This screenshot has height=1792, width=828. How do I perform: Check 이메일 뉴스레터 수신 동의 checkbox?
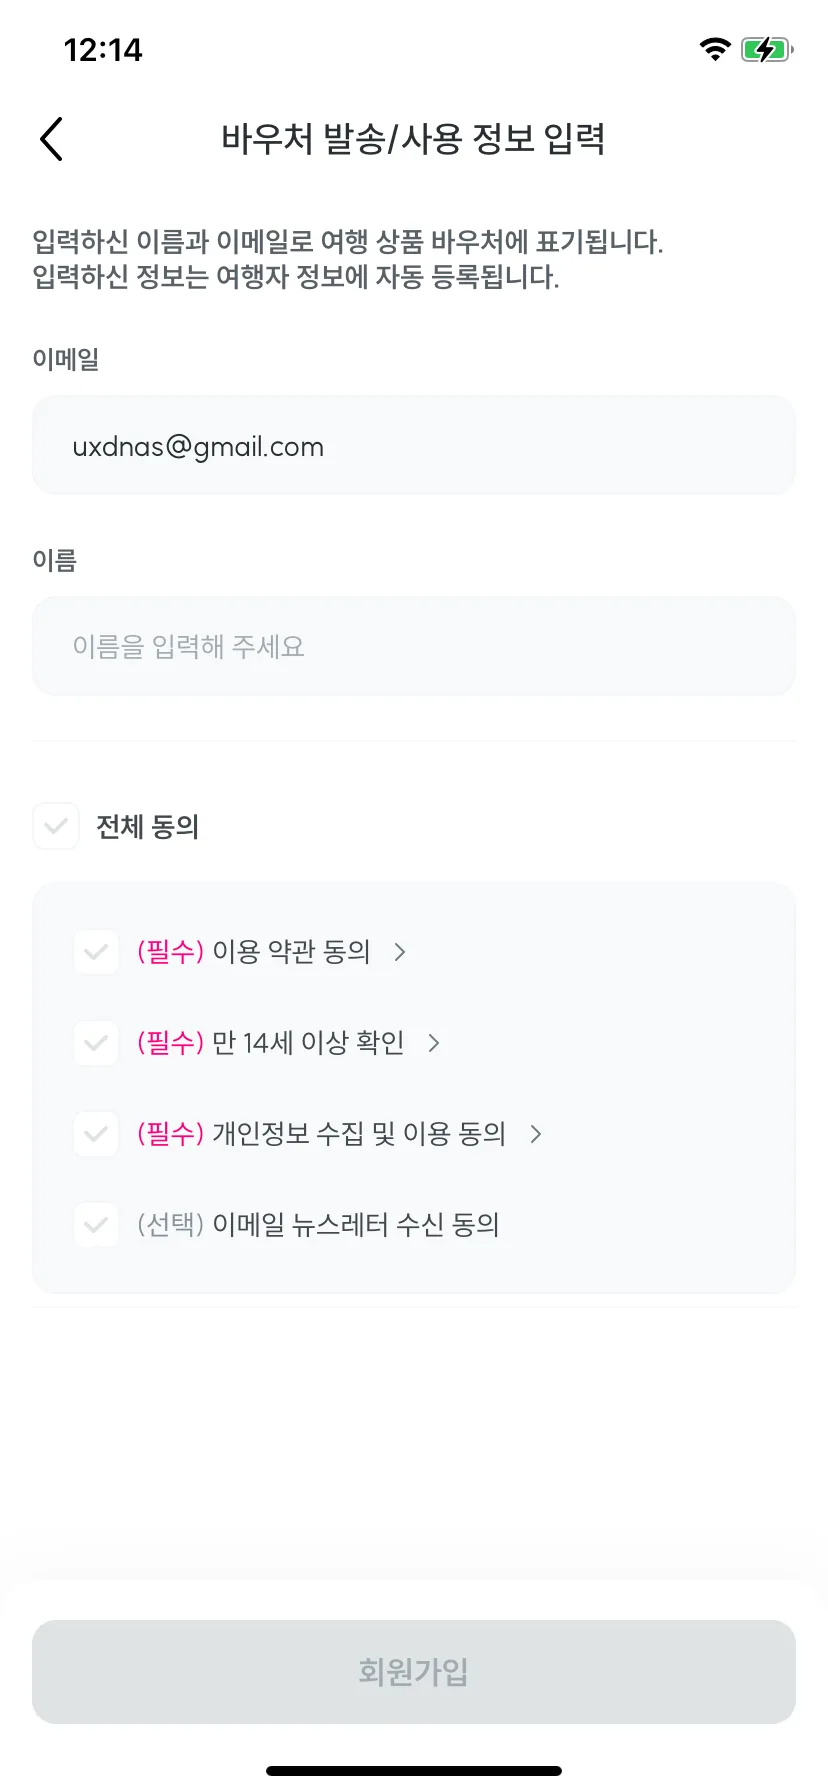click(x=96, y=1225)
